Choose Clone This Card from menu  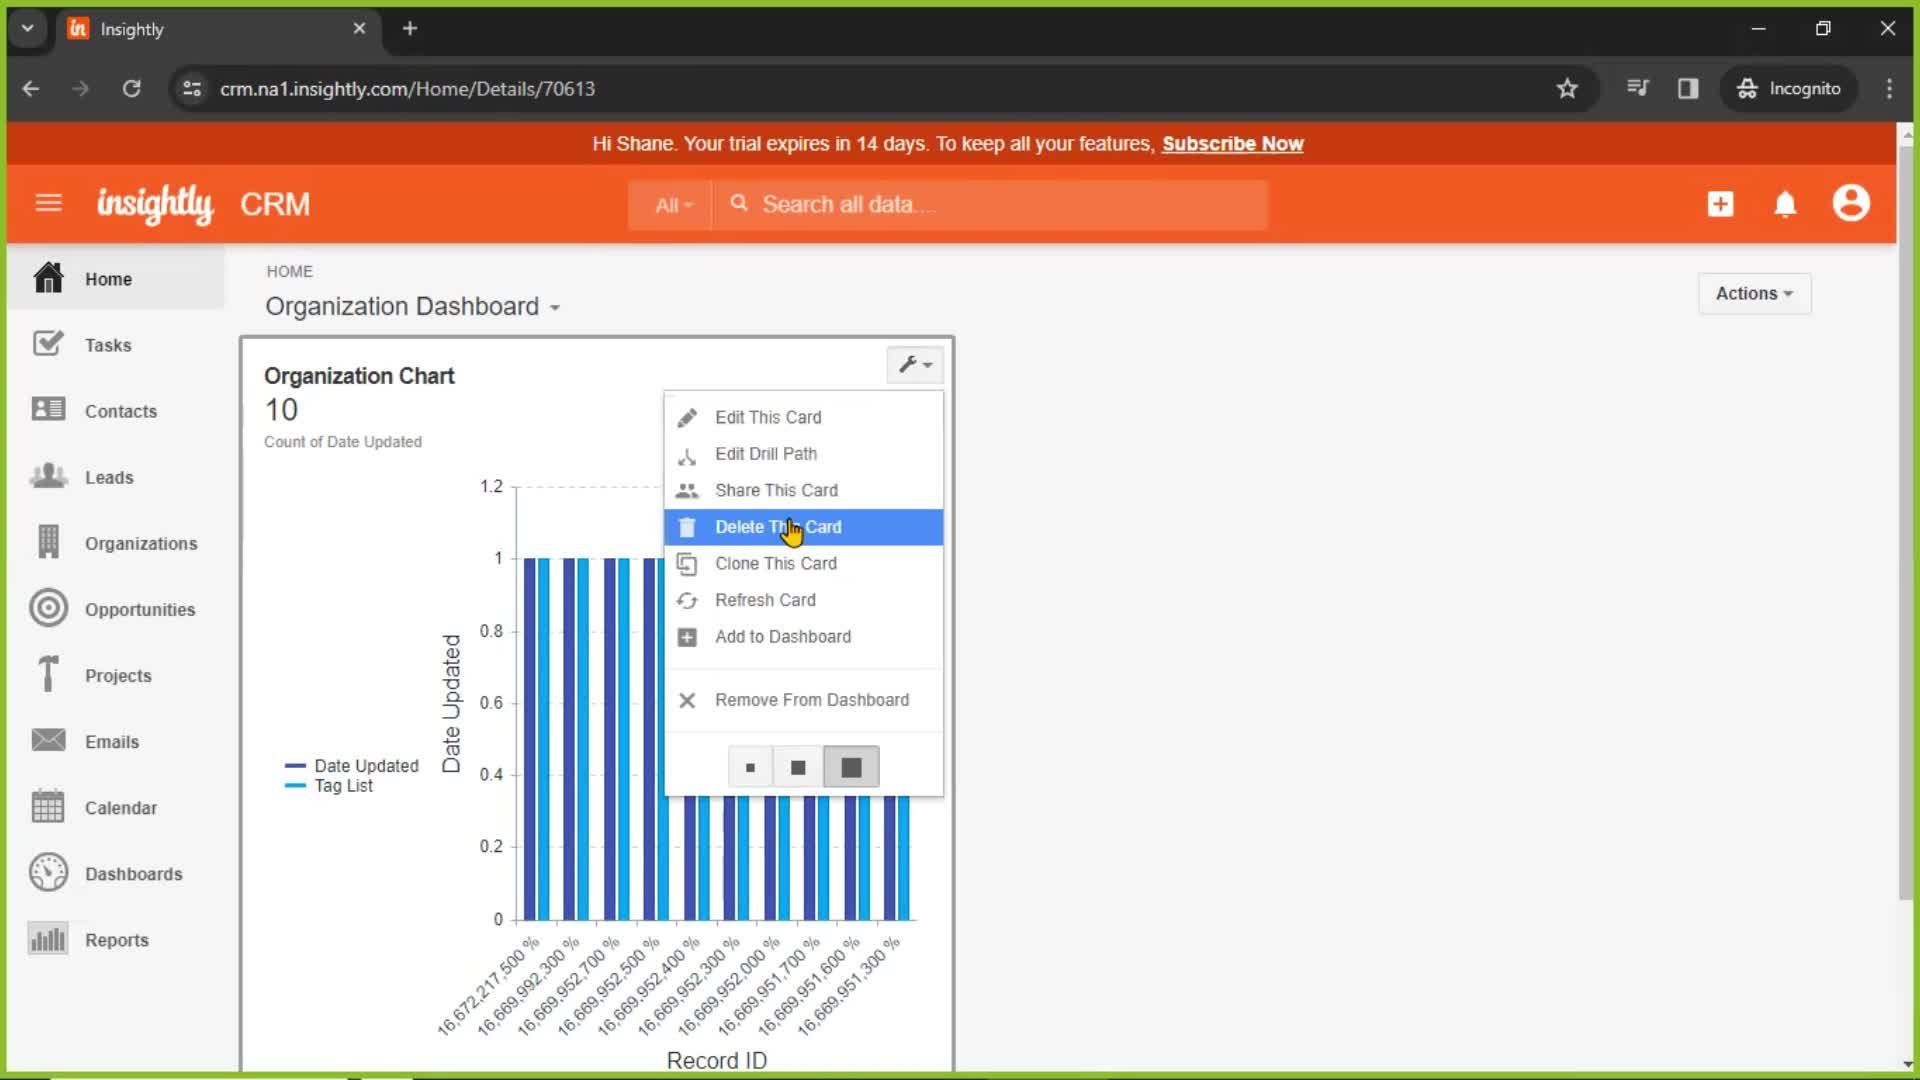(776, 564)
